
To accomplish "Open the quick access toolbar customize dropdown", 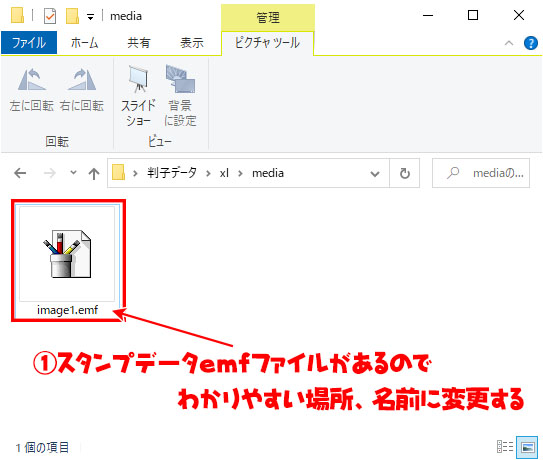I will (x=90, y=17).
